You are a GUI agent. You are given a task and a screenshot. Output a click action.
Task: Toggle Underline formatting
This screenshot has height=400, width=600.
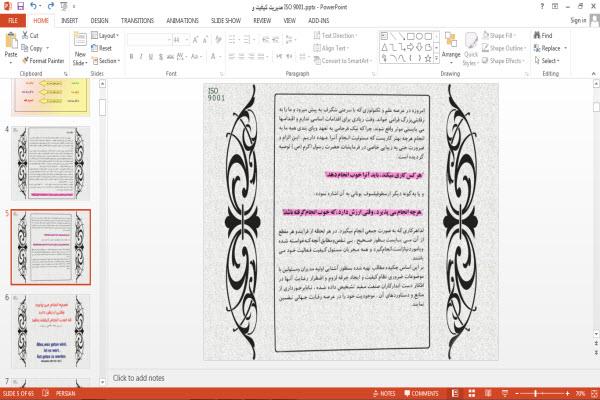pos(151,57)
